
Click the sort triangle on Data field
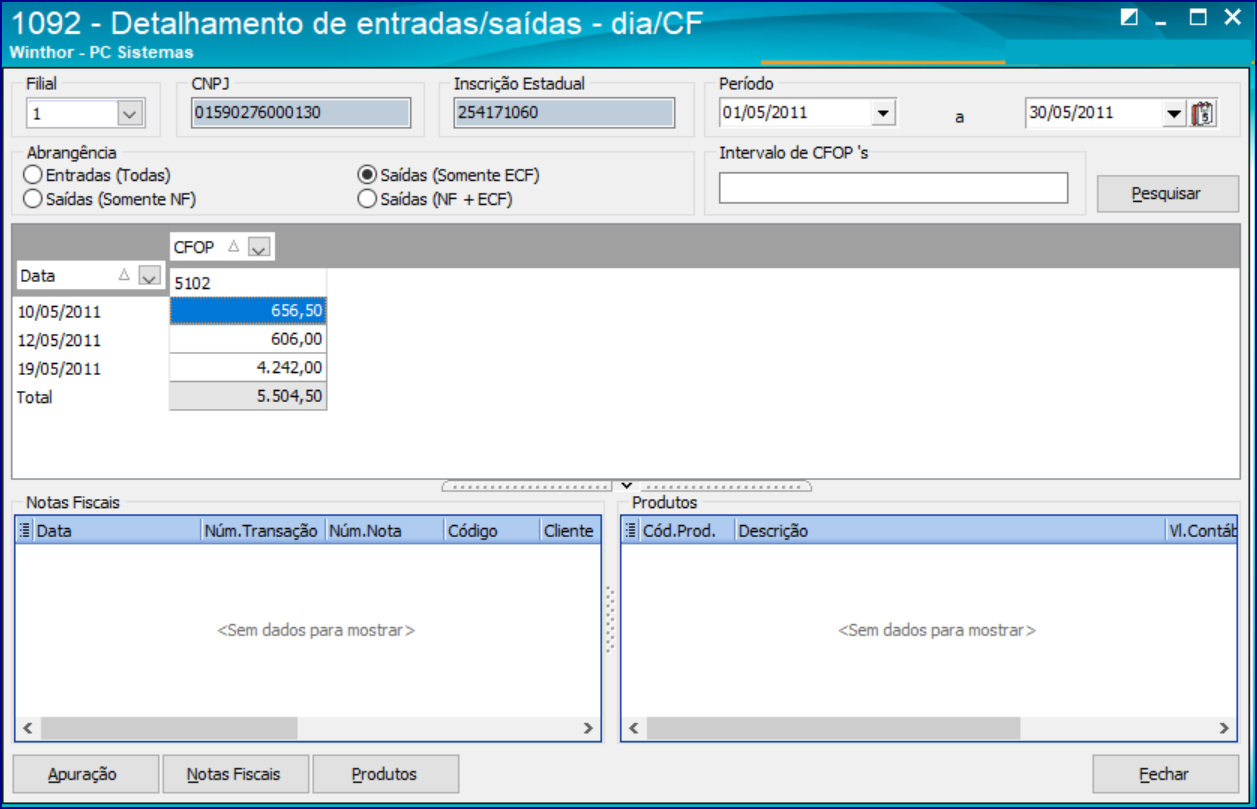[x=125, y=275]
